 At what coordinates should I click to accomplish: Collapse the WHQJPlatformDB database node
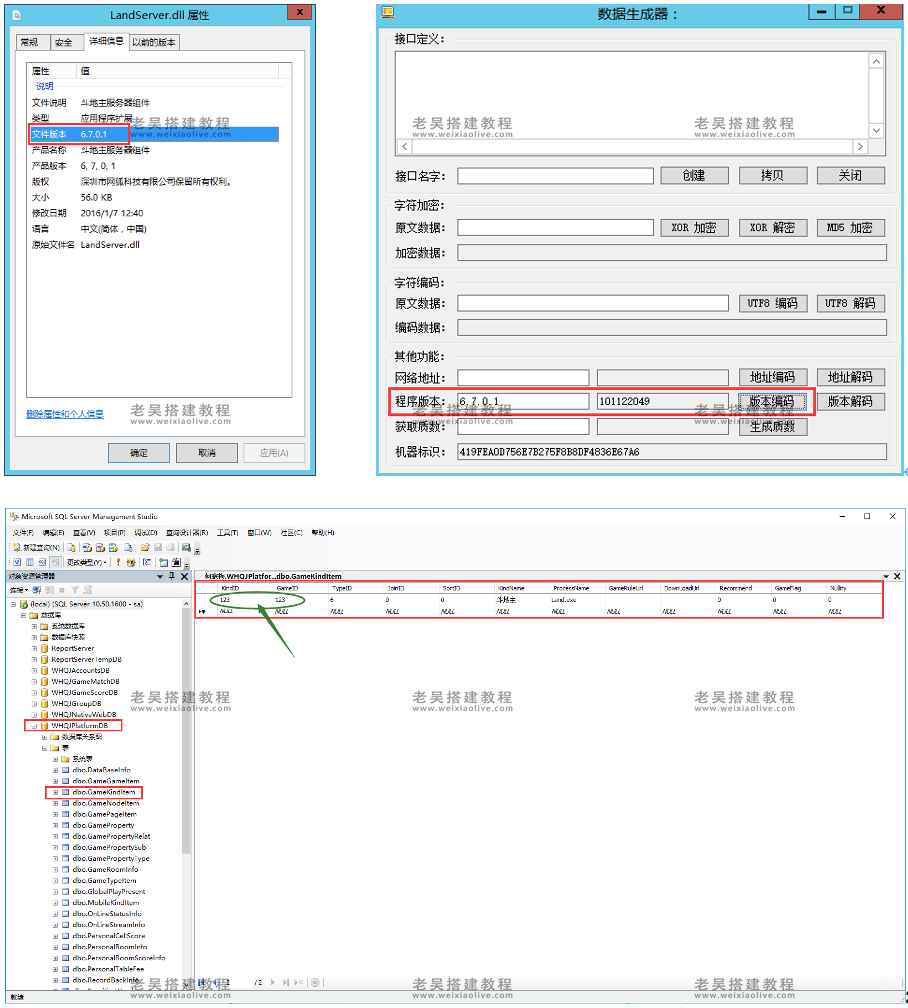point(33,725)
